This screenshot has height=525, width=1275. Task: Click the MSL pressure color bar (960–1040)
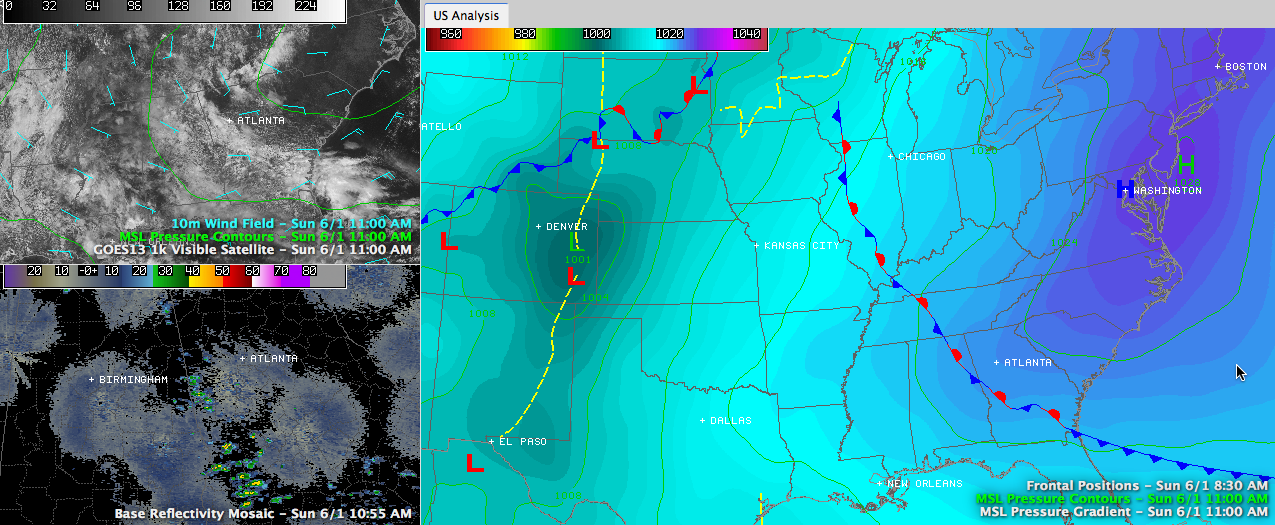pyautogui.click(x=595, y=34)
